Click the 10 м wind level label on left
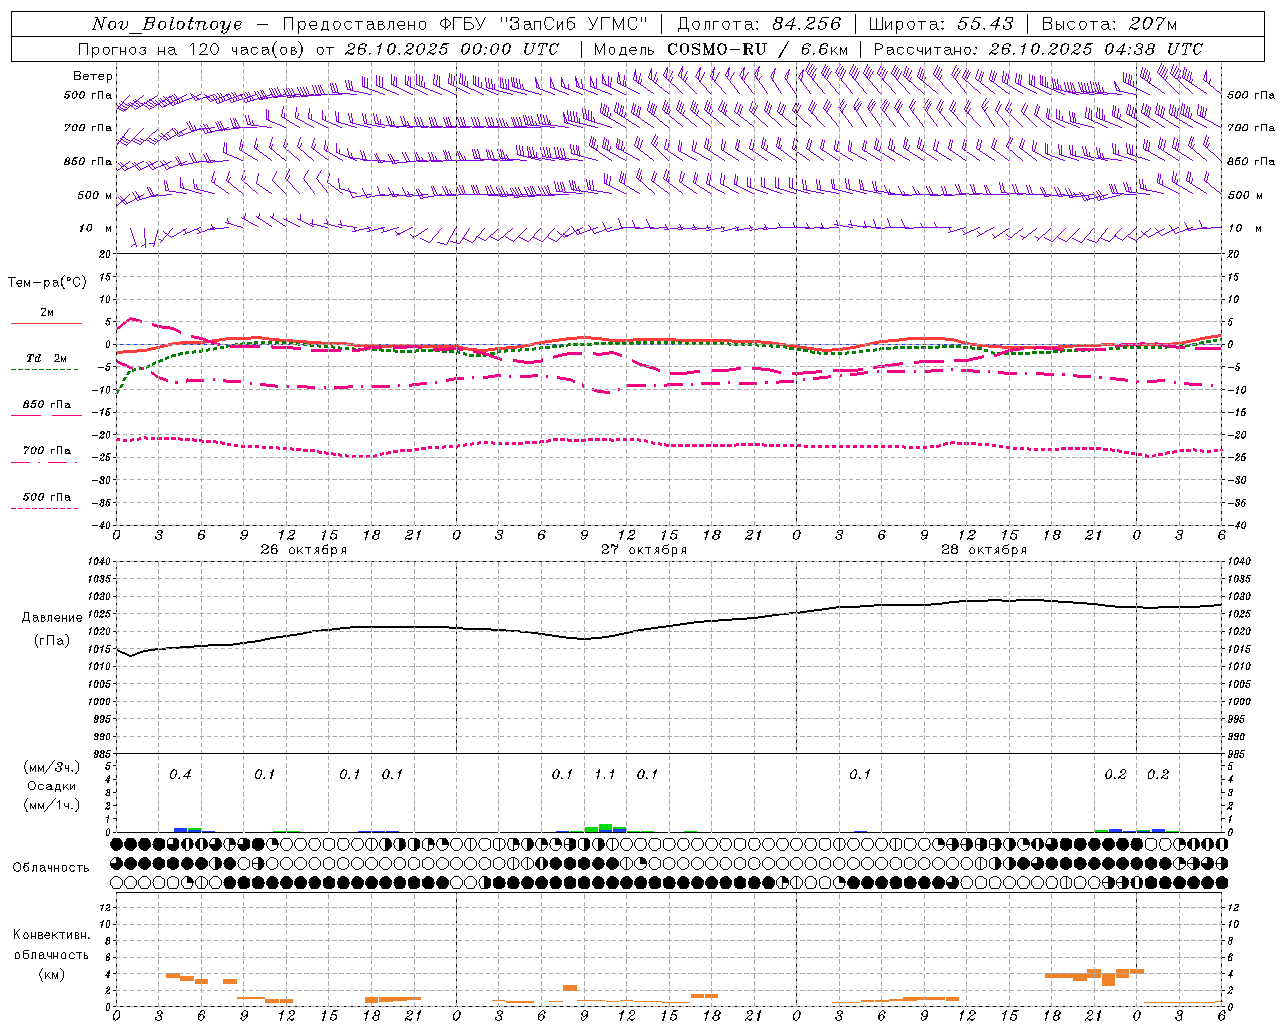 pos(95,229)
